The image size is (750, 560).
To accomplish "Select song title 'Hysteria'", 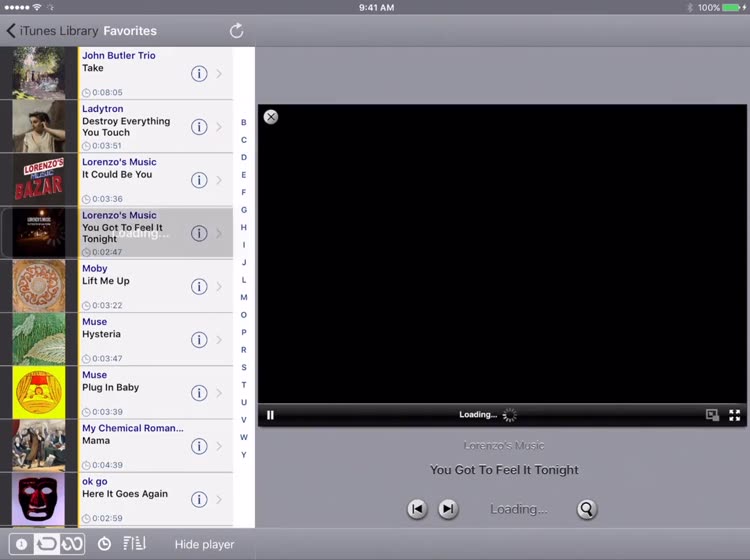I will pyautogui.click(x=101, y=334).
